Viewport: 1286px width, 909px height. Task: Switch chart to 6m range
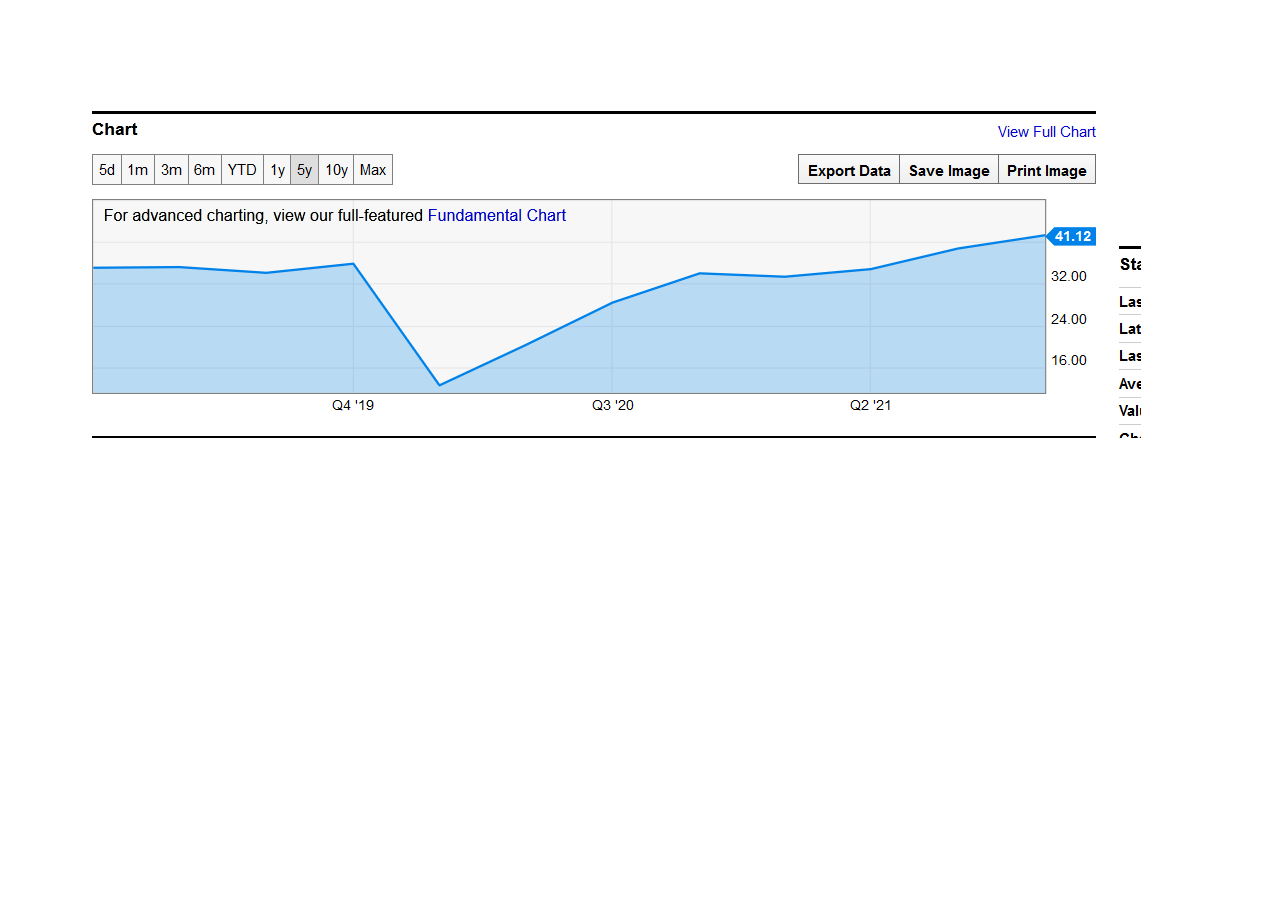[205, 170]
